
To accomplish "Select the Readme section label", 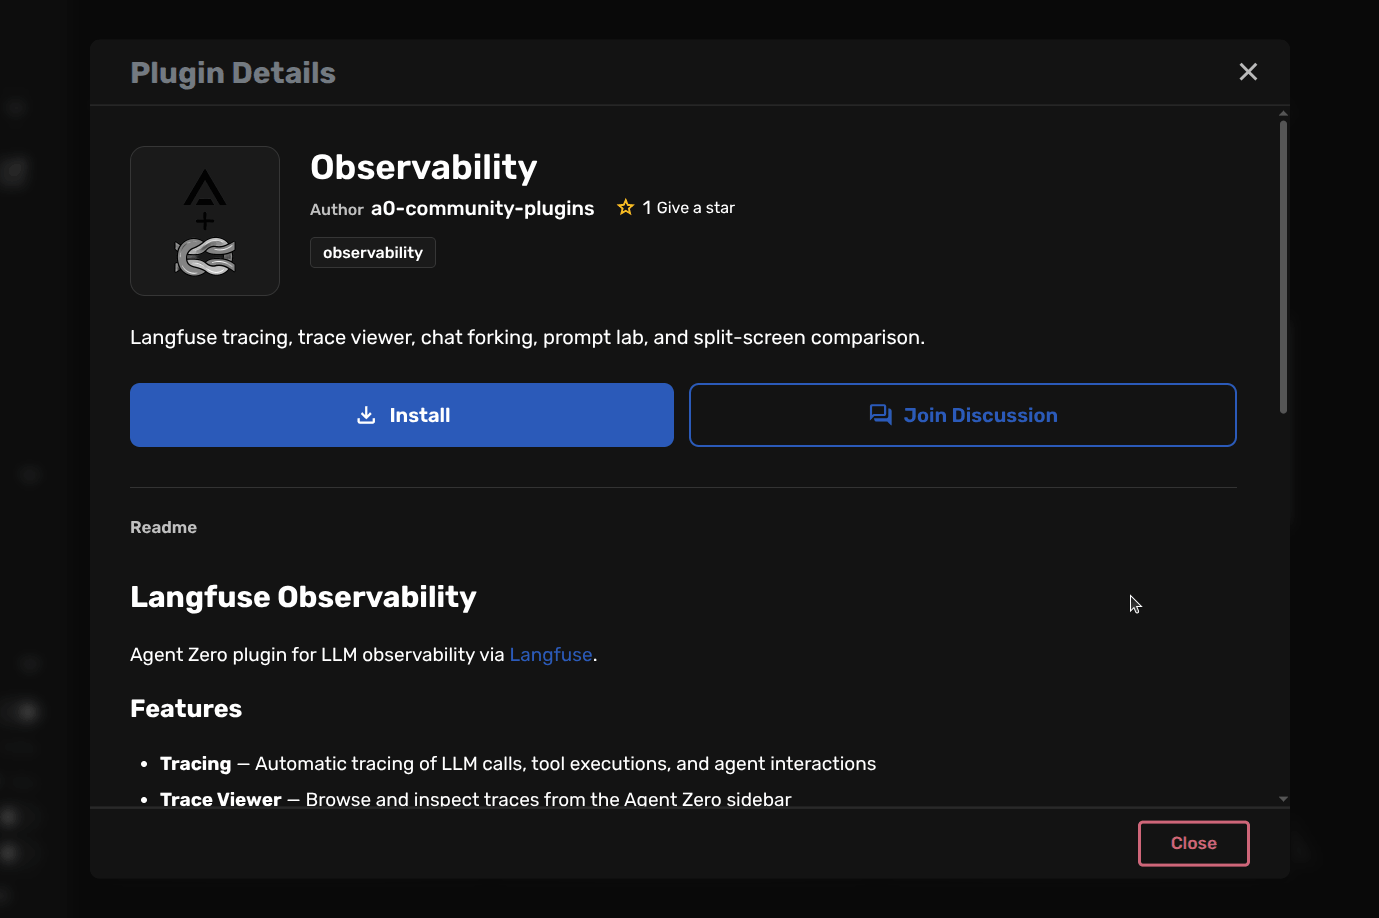I will (x=163, y=527).
